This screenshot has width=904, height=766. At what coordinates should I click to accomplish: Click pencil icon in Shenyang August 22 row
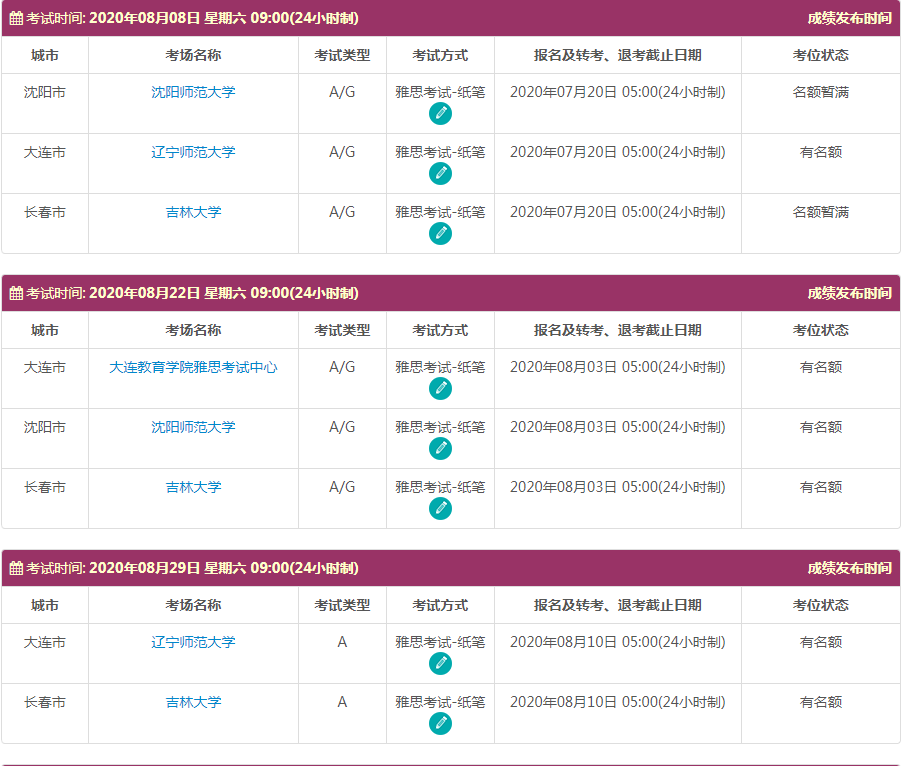[x=440, y=448]
